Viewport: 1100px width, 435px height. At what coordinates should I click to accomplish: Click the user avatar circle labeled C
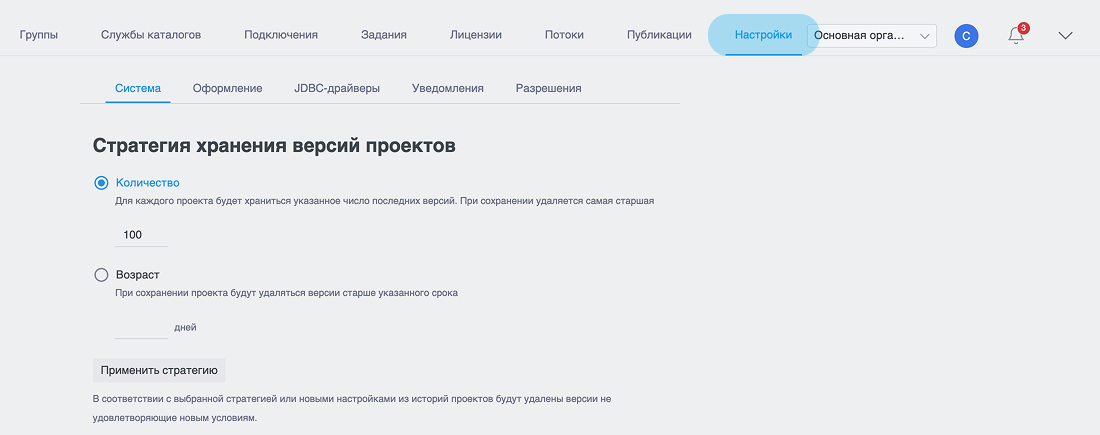pos(966,36)
